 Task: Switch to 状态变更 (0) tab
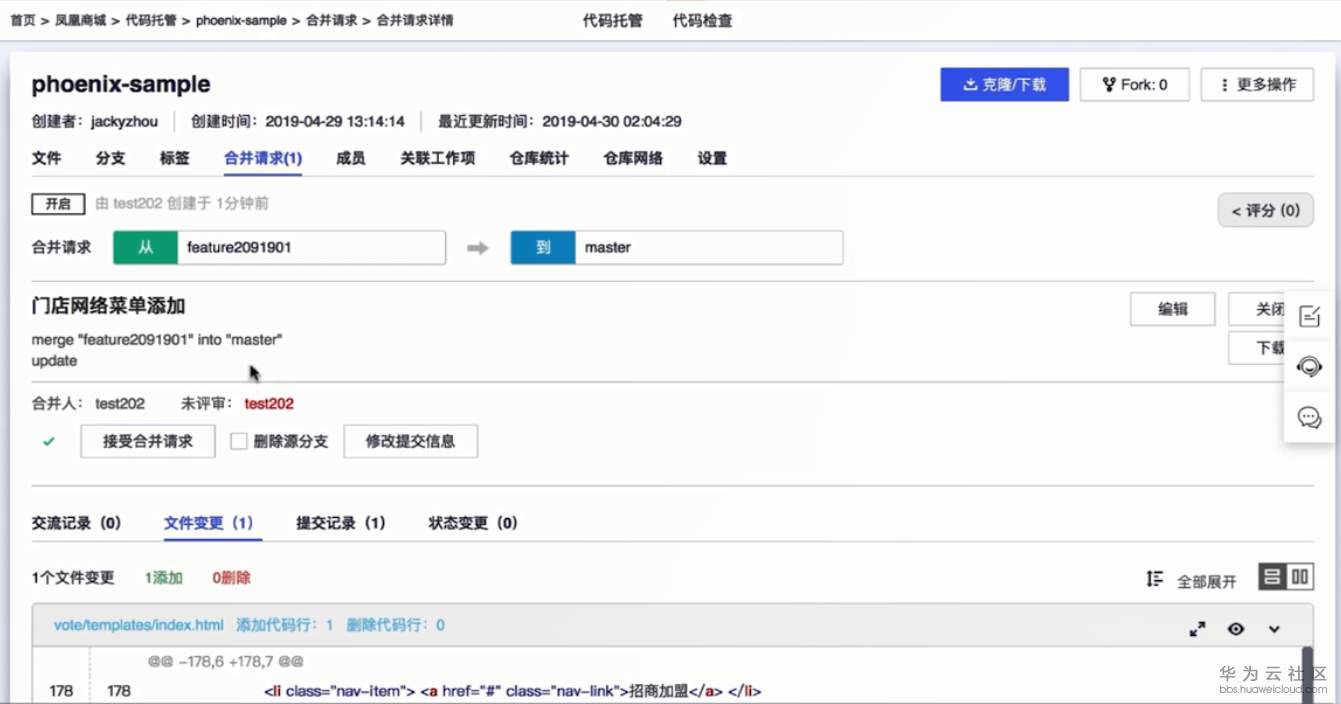pyautogui.click(x=473, y=523)
